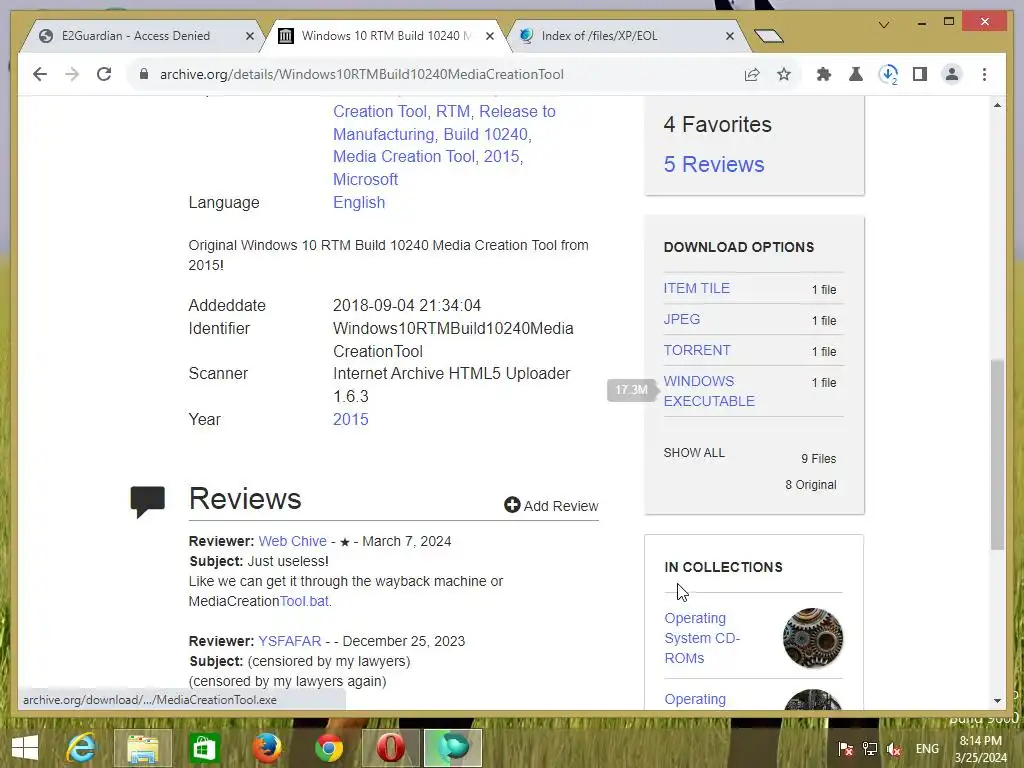This screenshot has height=768, width=1024.
Task: Open the Windows Start button
Action: (25, 748)
